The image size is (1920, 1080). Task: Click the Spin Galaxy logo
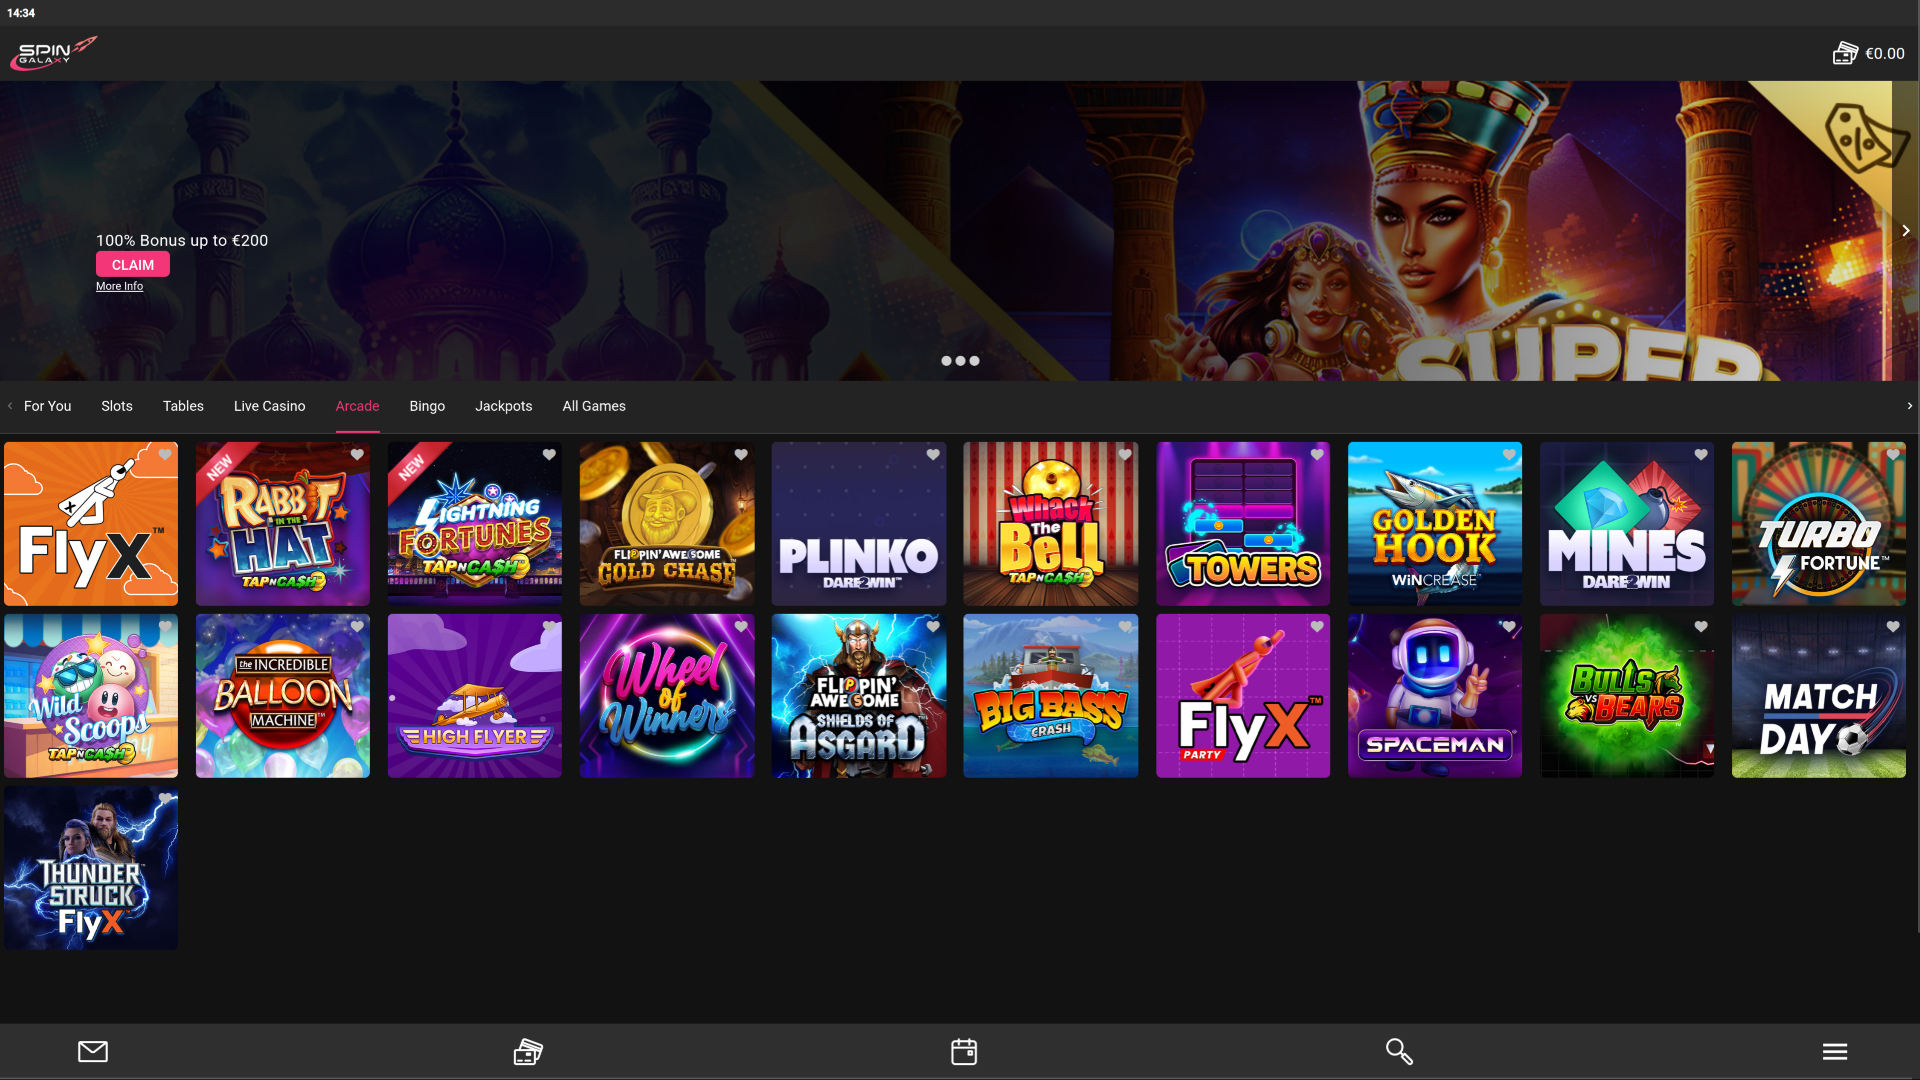(x=53, y=53)
